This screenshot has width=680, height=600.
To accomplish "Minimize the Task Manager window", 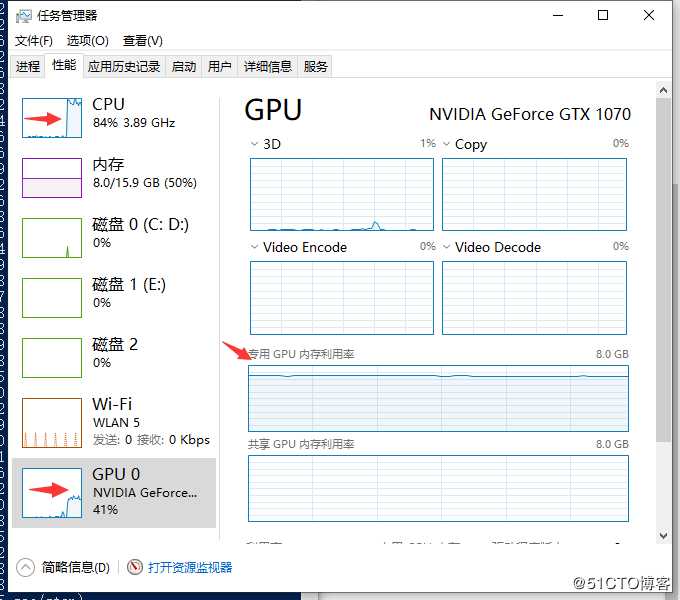I will coord(558,16).
